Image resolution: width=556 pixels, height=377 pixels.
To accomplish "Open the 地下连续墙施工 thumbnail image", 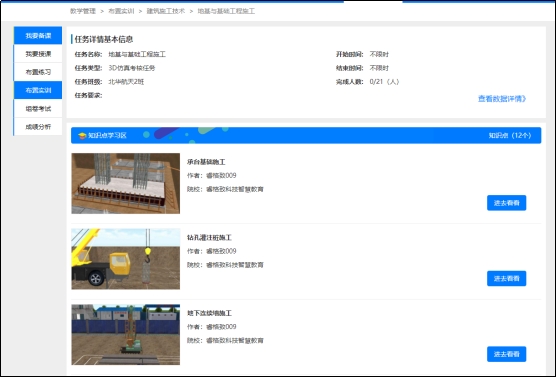I will click(126, 334).
